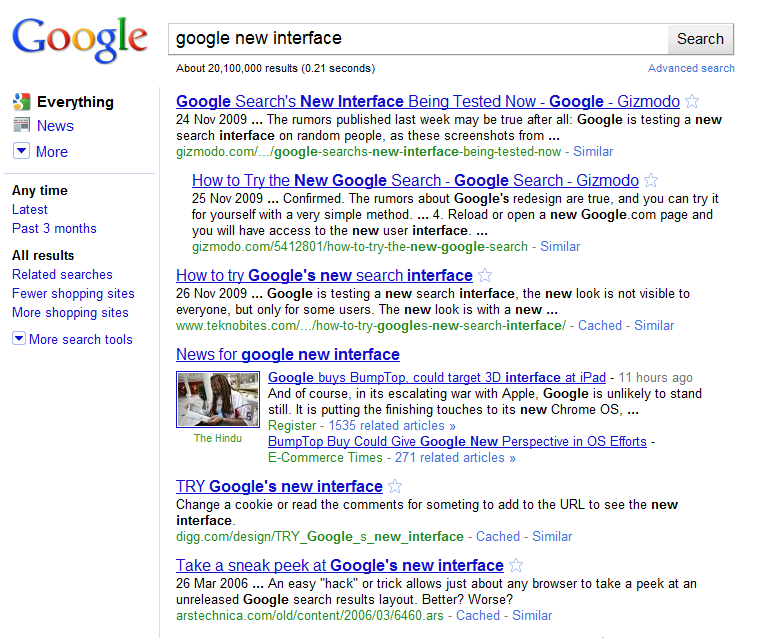Click Similar for arstechnica result
The height and width of the screenshot is (638, 769).
point(532,615)
